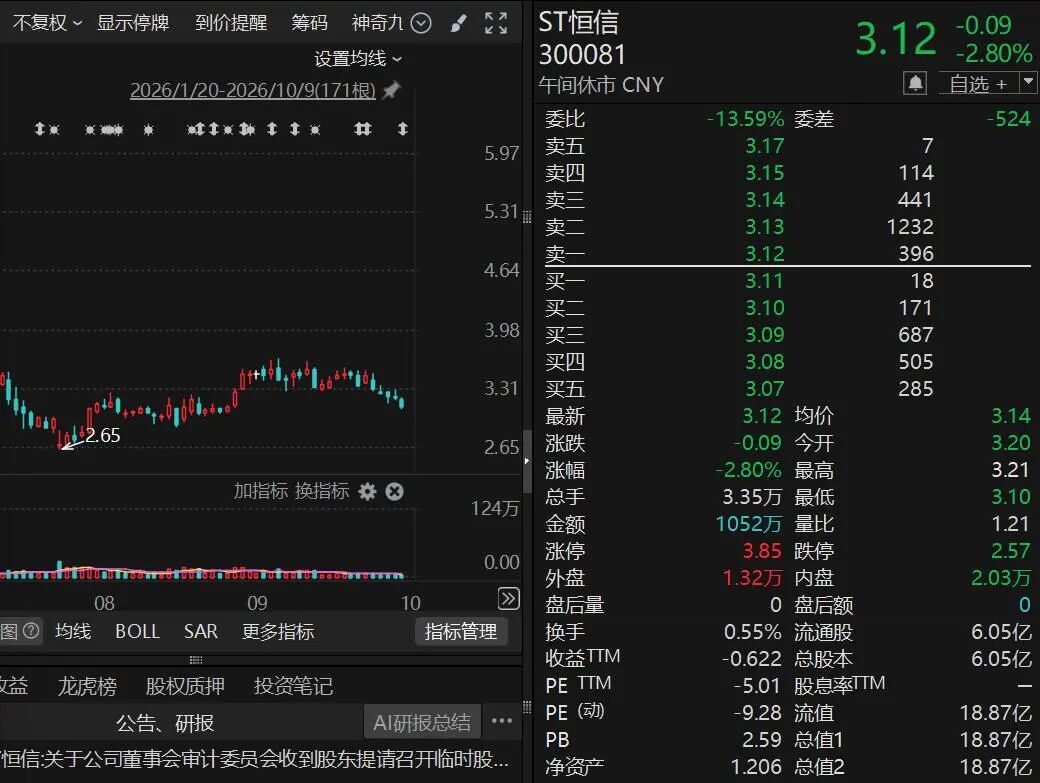The width and height of the screenshot is (1040, 783).
Task: Click the date range 2026/1/20-2026/10/9 link
Action: click(253, 90)
